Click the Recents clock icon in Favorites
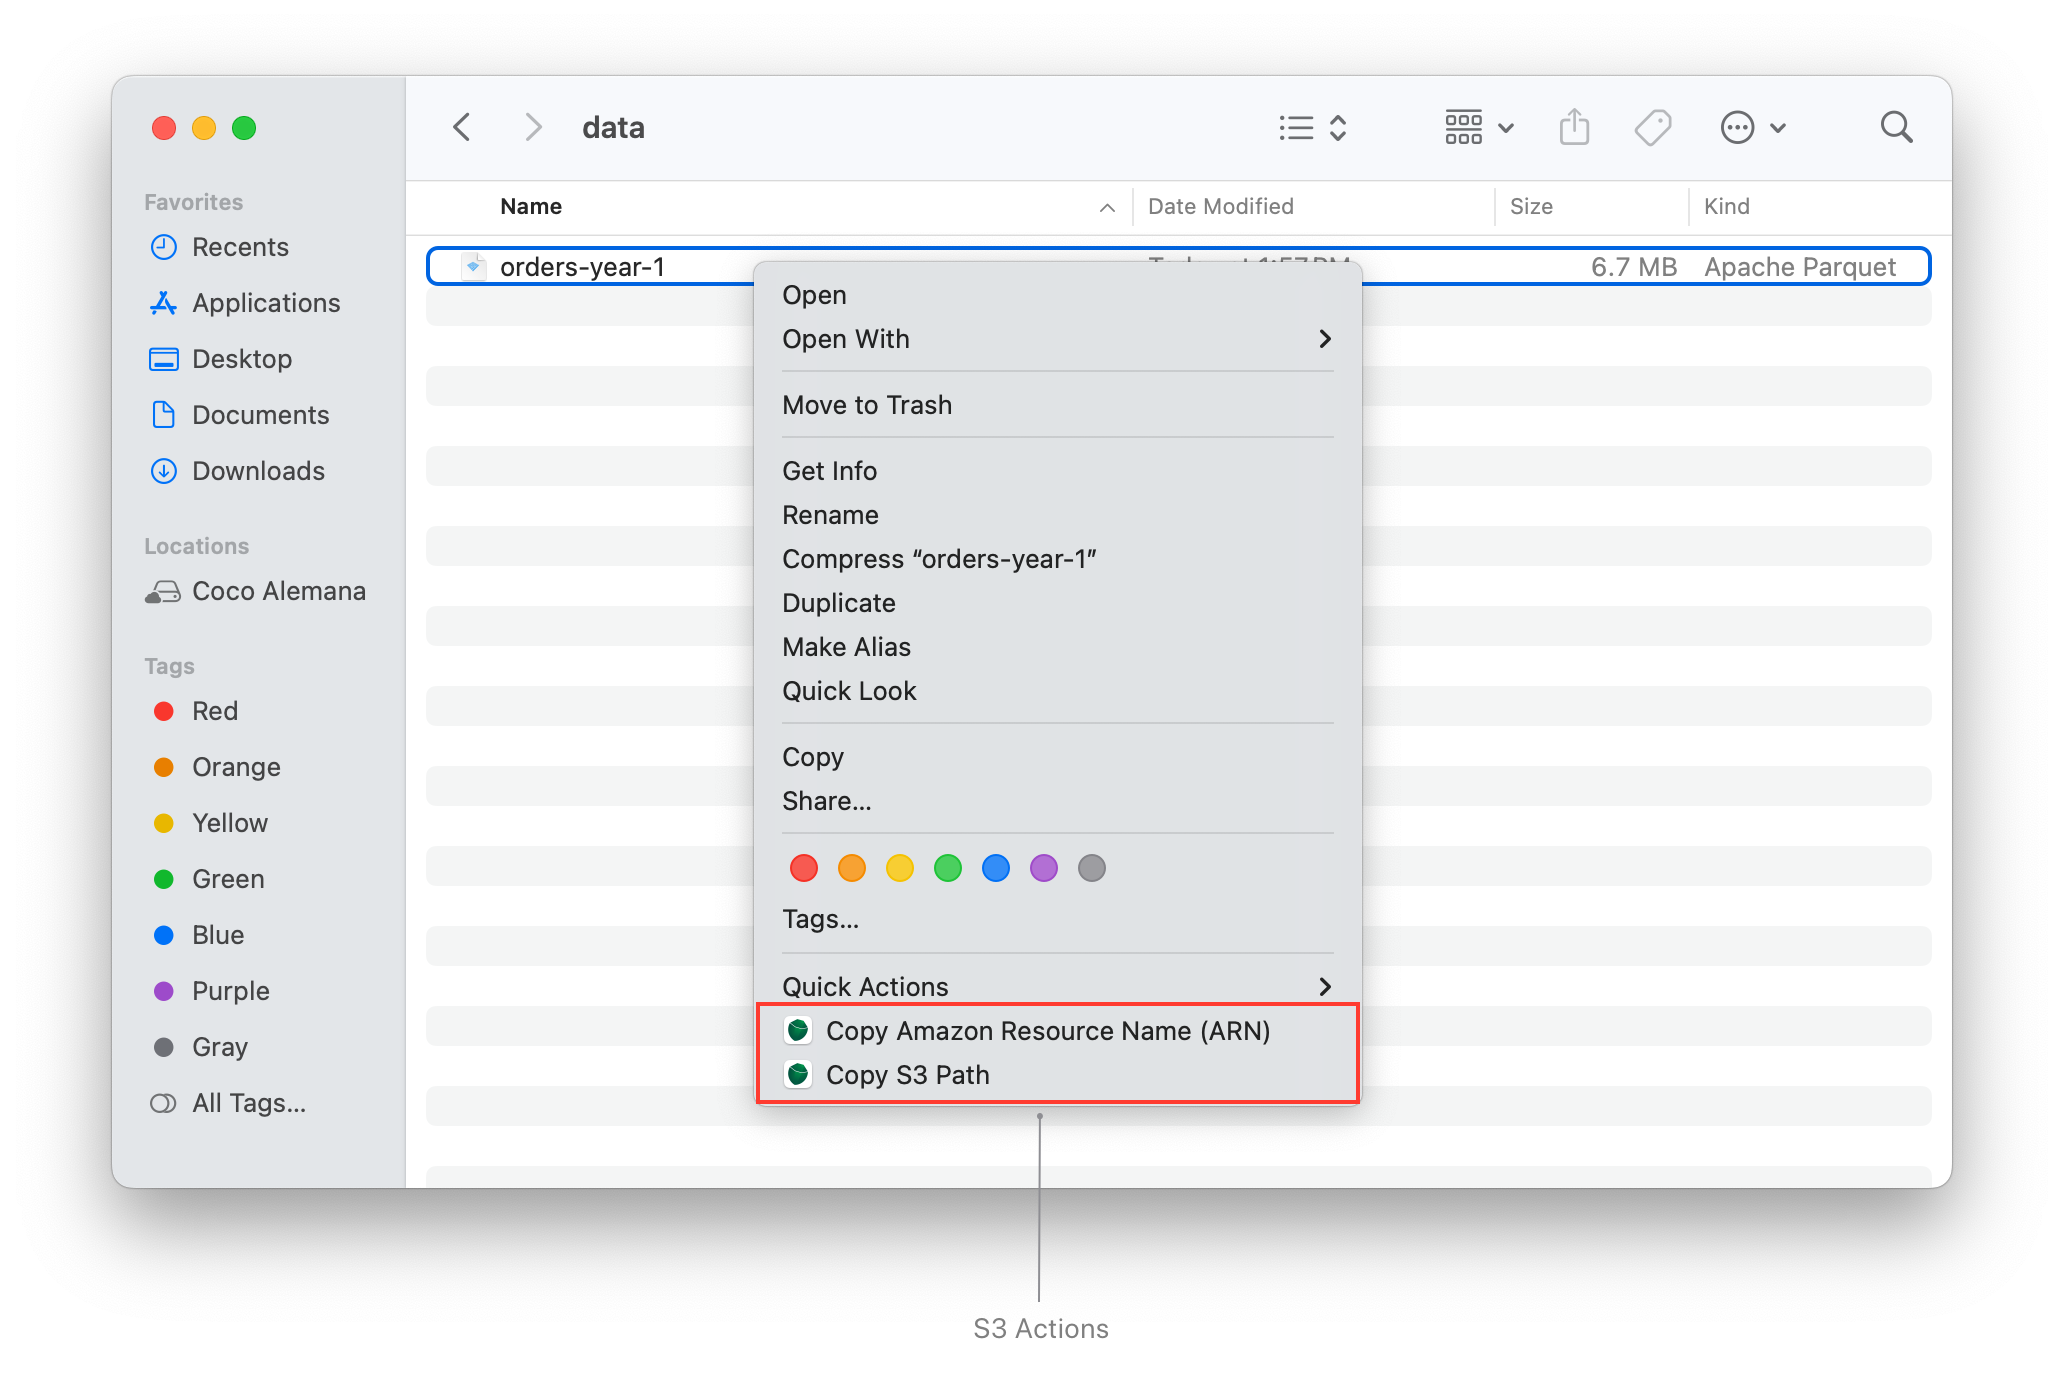2064x1396 pixels. coord(164,247)
